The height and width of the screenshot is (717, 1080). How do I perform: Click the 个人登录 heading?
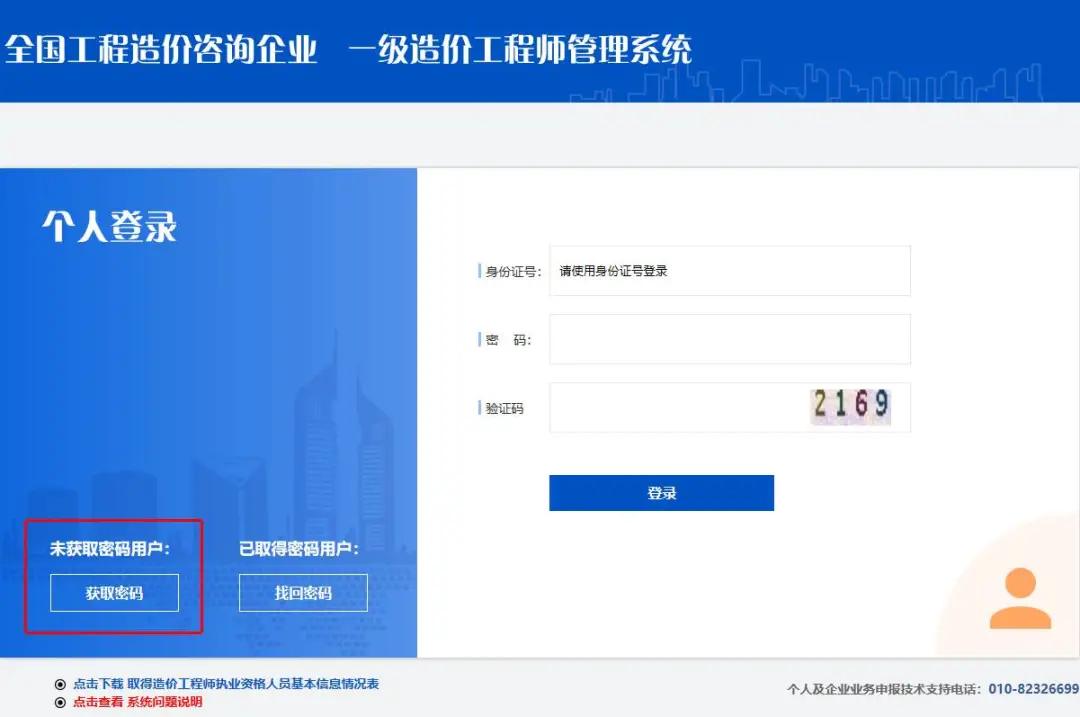click(x=110, y=227)
